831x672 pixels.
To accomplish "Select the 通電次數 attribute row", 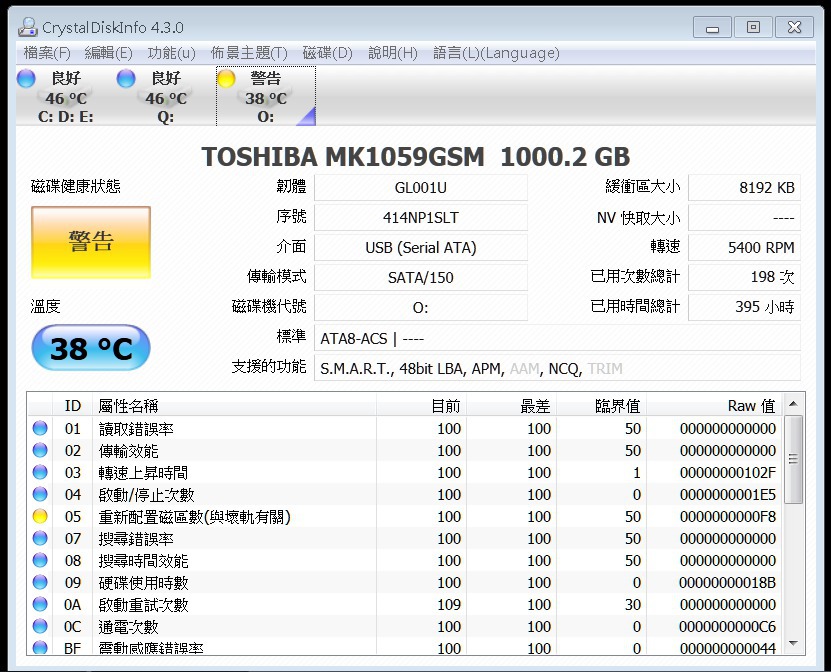I will click(x=405, y=626).
